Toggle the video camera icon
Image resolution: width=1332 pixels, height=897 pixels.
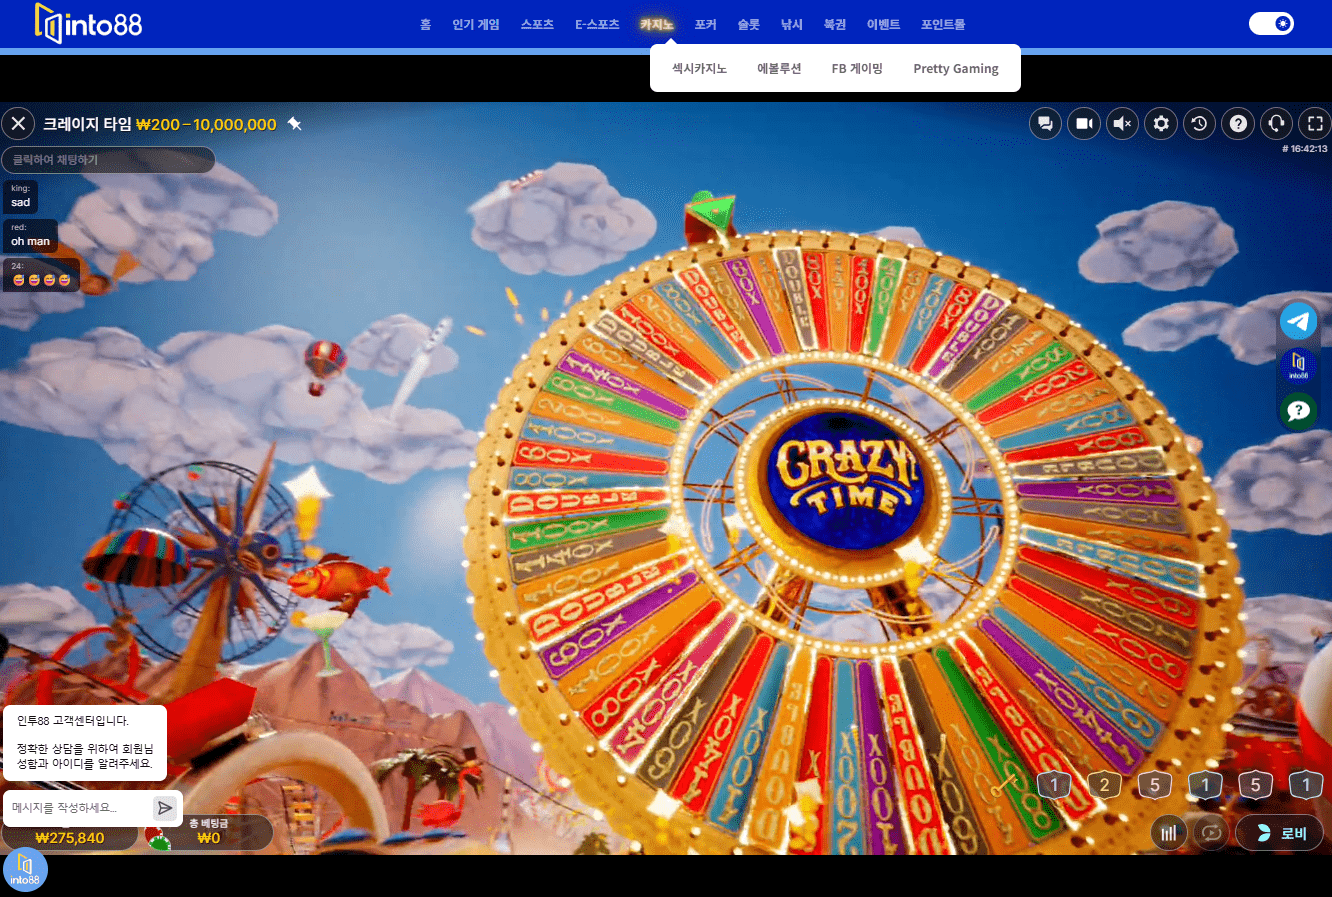click(1083, 124)
